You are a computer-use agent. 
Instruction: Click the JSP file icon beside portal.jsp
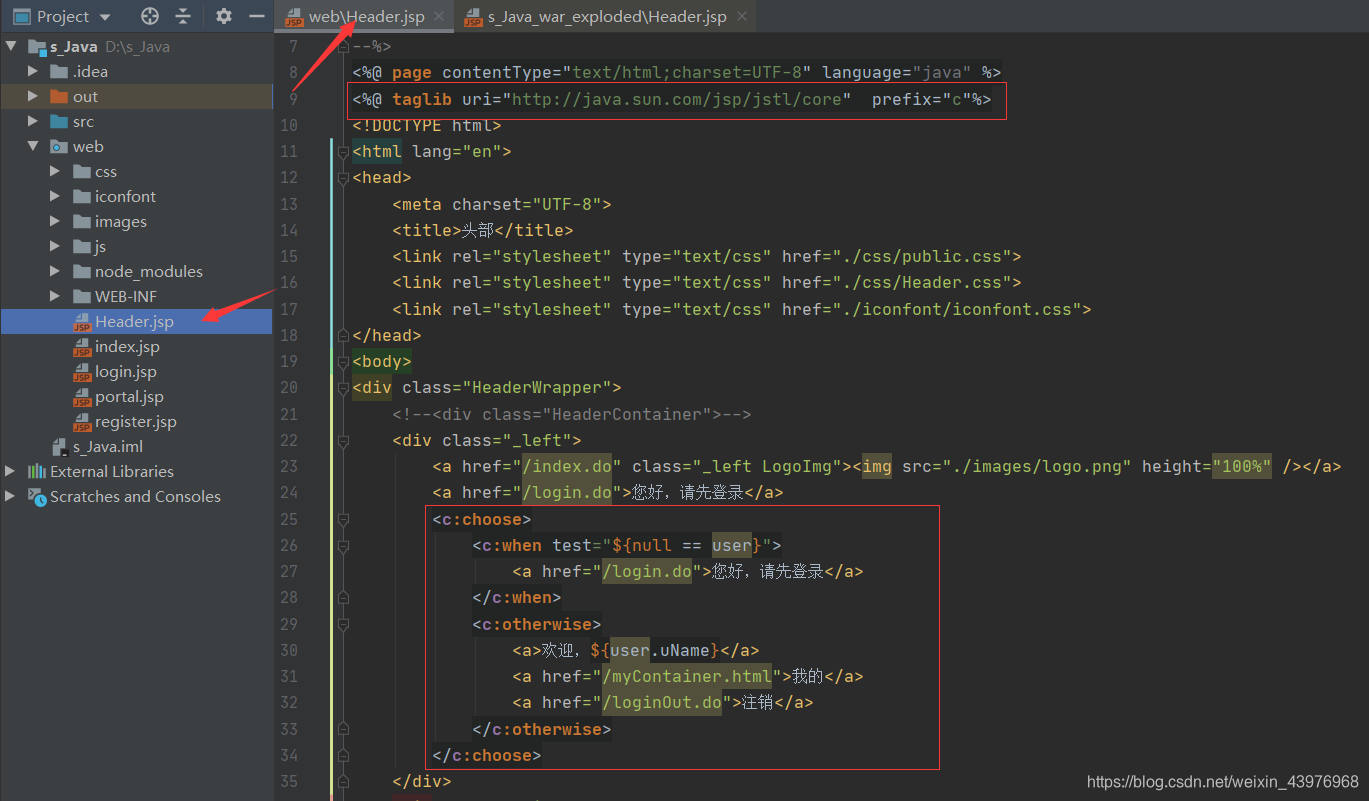tap(82, 397)
